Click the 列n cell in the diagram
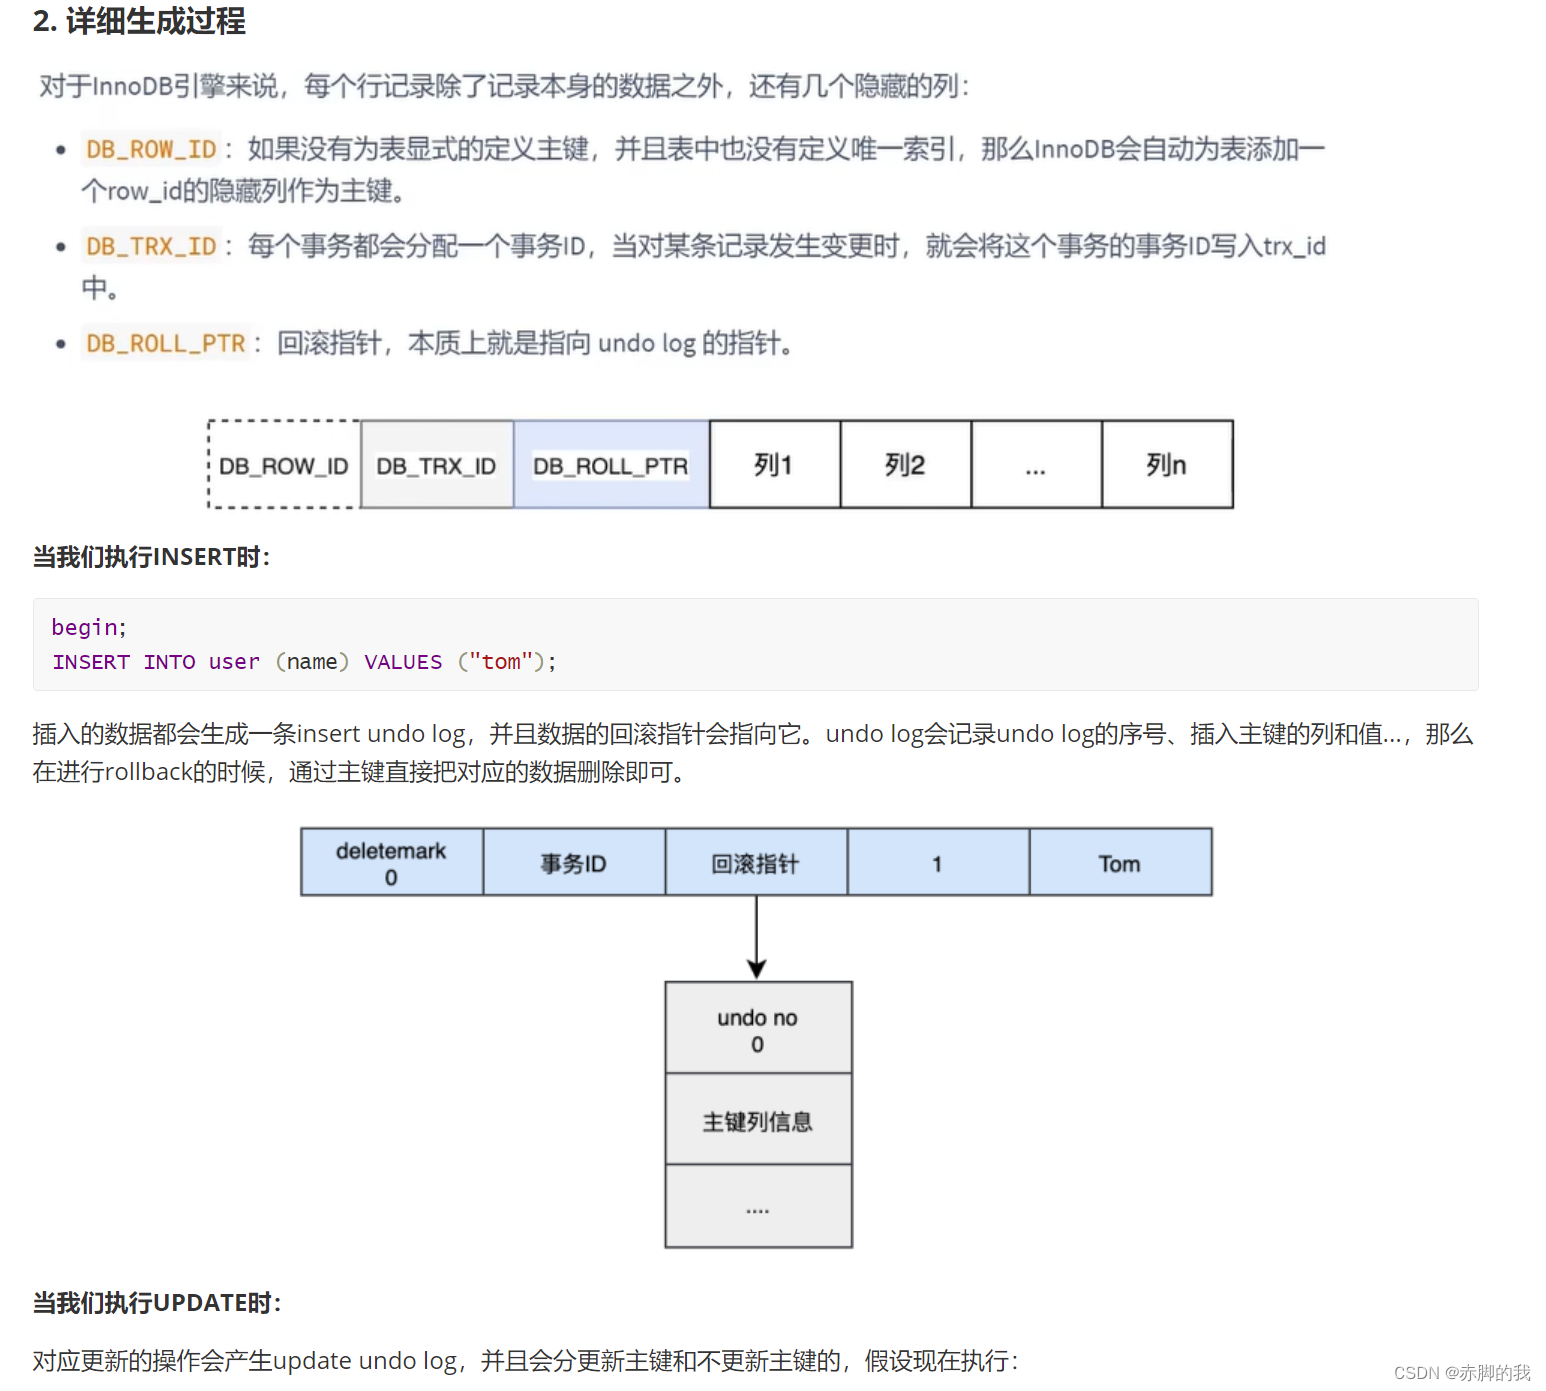 [1166, 465]
